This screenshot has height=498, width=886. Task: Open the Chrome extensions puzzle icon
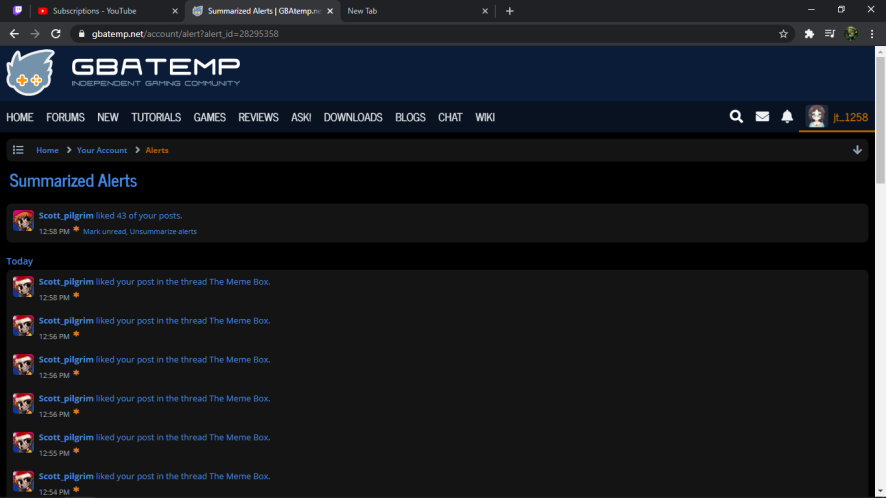click(x=809, y=34)
